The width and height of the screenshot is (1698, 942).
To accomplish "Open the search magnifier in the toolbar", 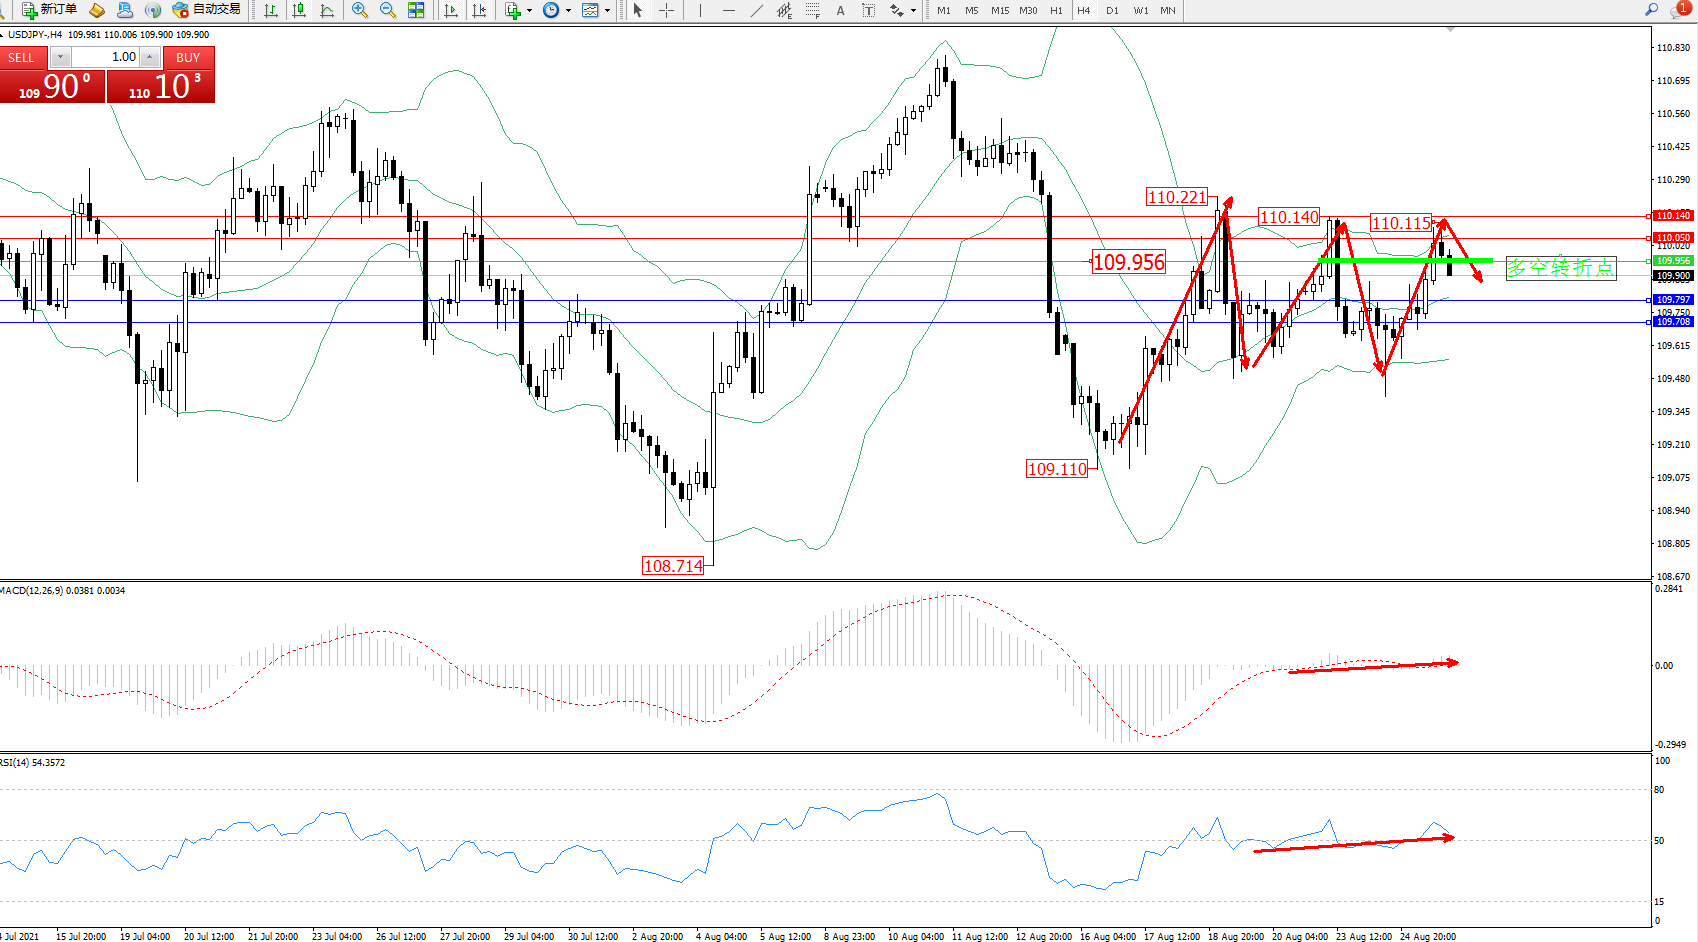I will pyautogui.click(x=1651, y=10).
